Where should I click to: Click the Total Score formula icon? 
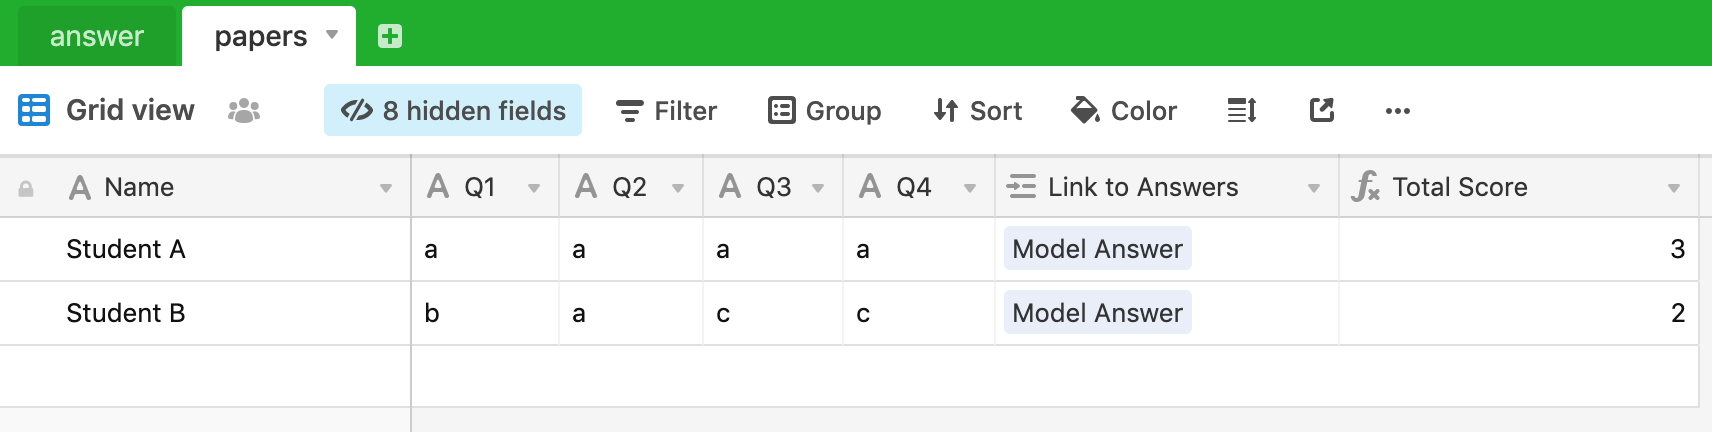[x=1365, y=187]
